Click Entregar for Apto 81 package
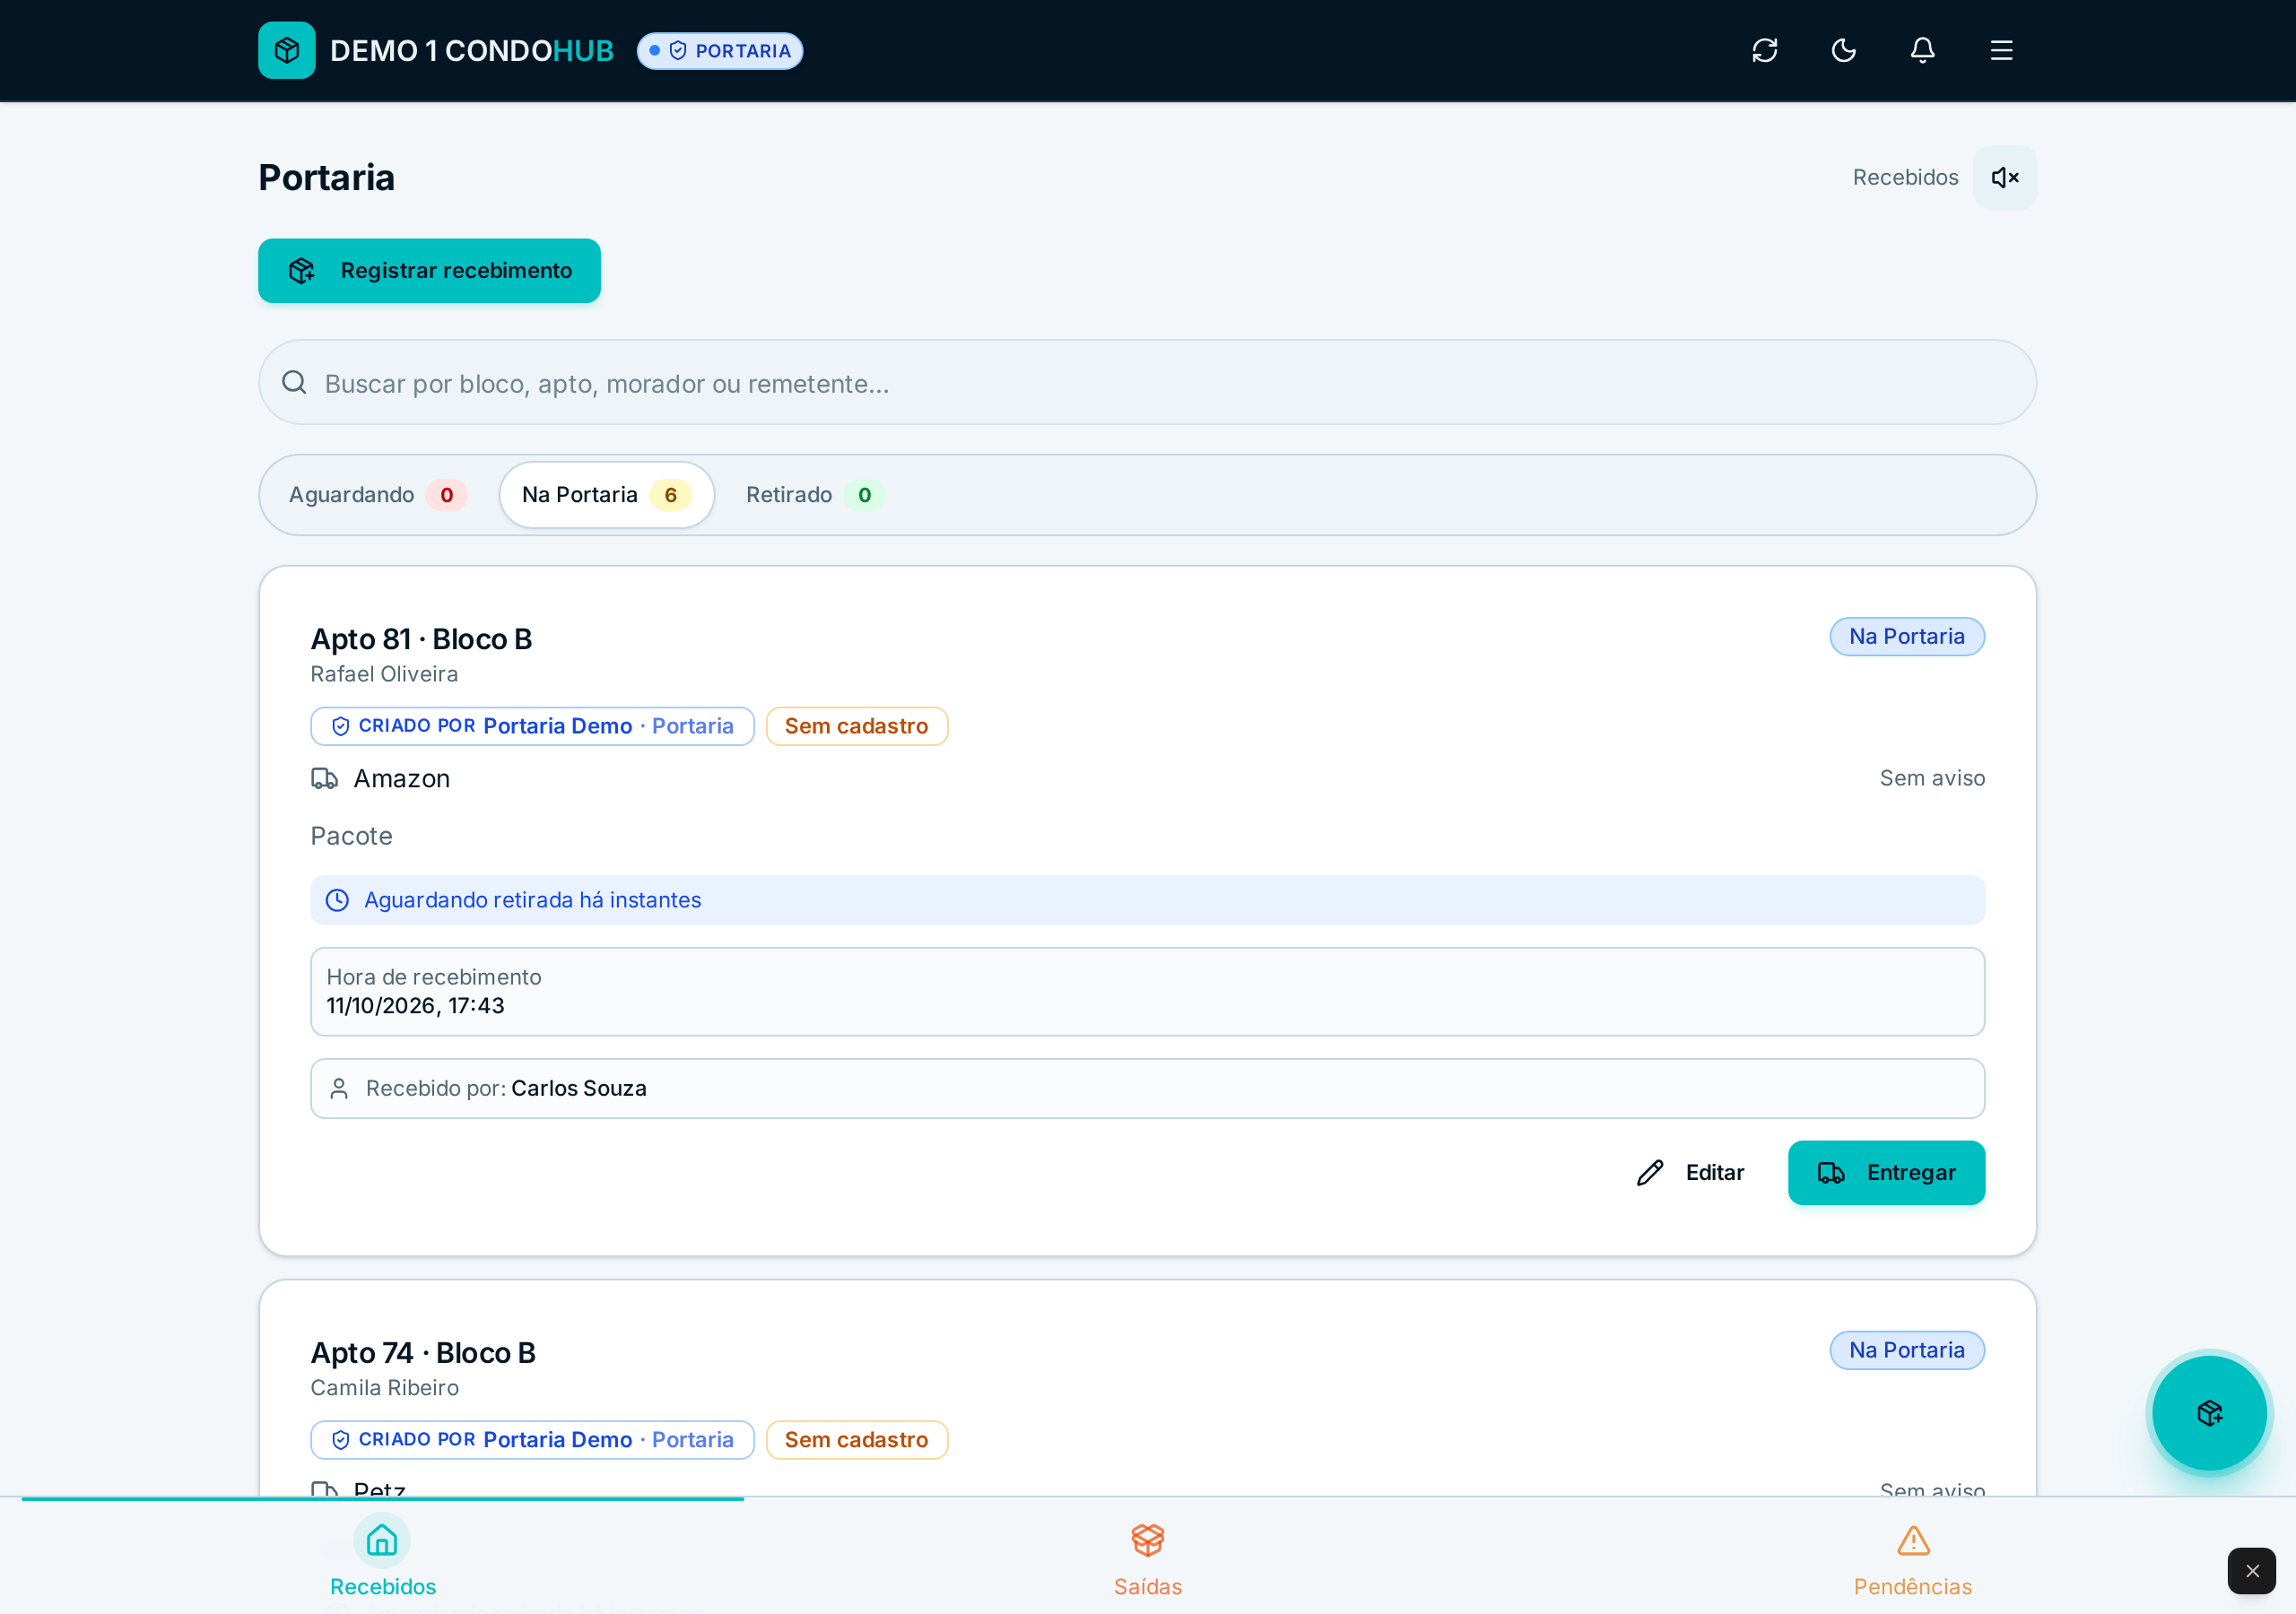The image size is (2296, 1614). click(1886, 1172)
